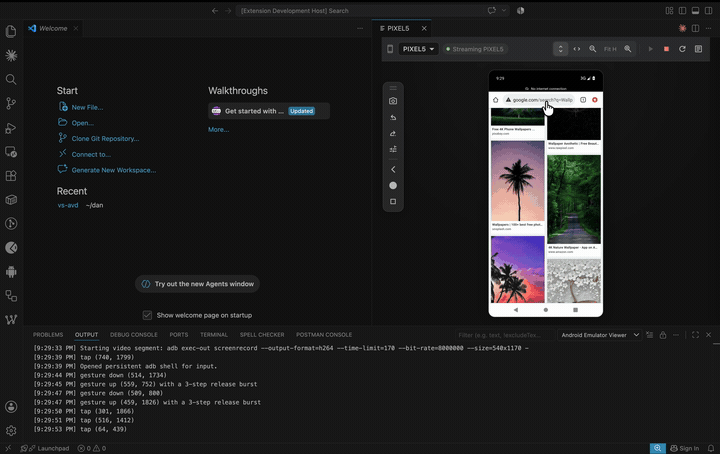
Task: Open notifications bell in status bar
Action: 711,448
